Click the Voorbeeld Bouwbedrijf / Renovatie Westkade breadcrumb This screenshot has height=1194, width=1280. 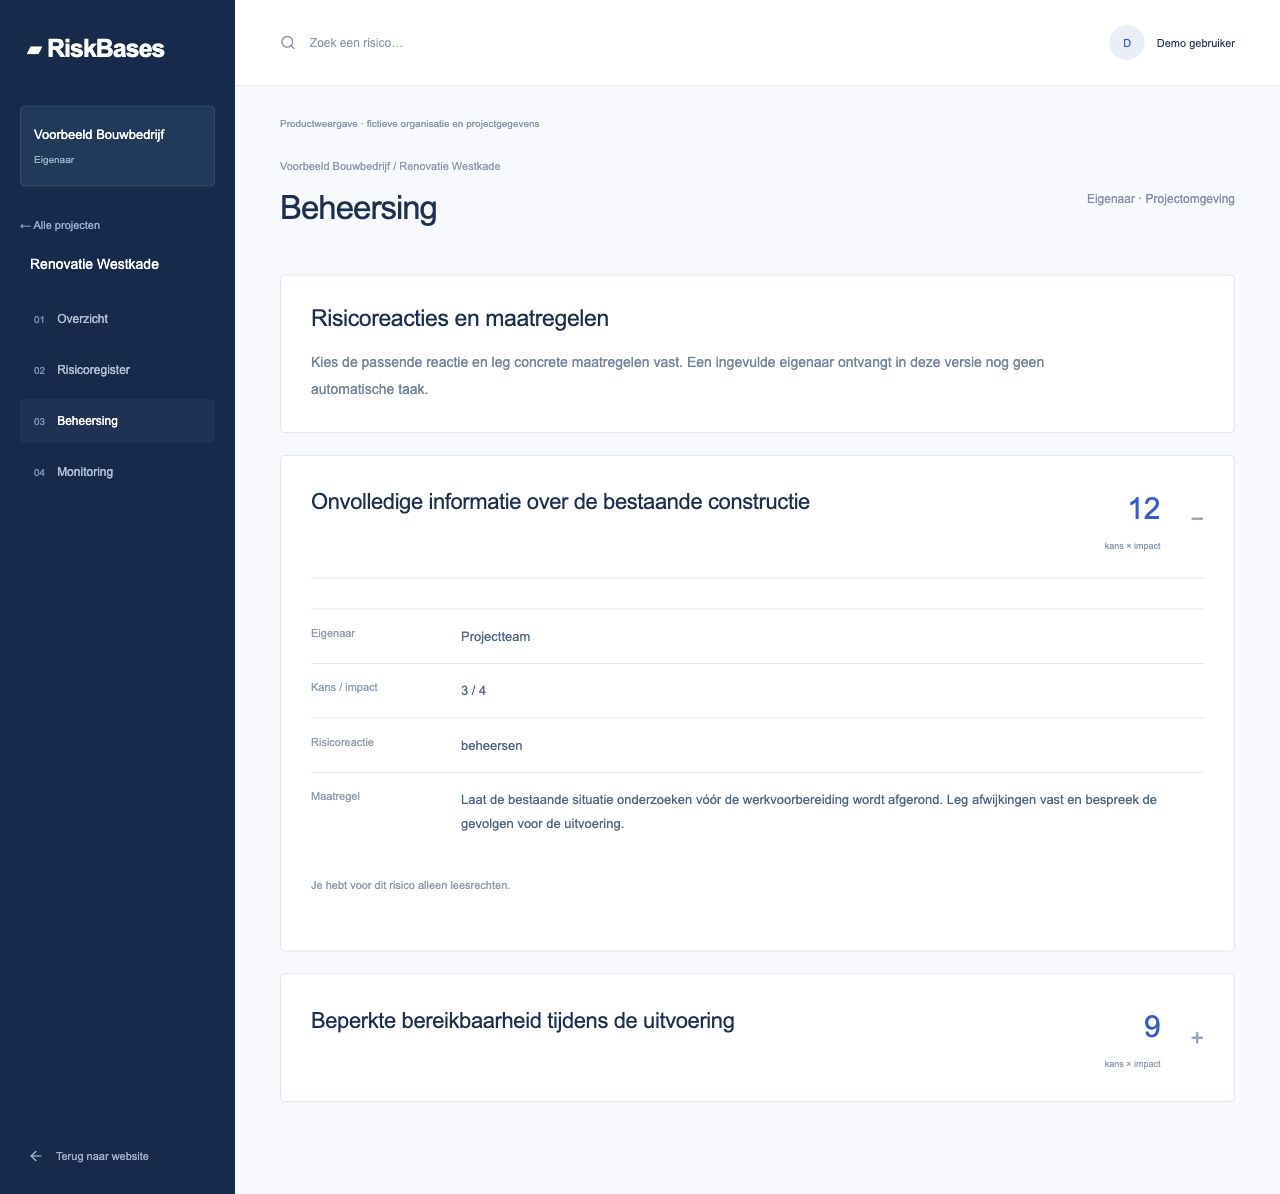[390, 166]
